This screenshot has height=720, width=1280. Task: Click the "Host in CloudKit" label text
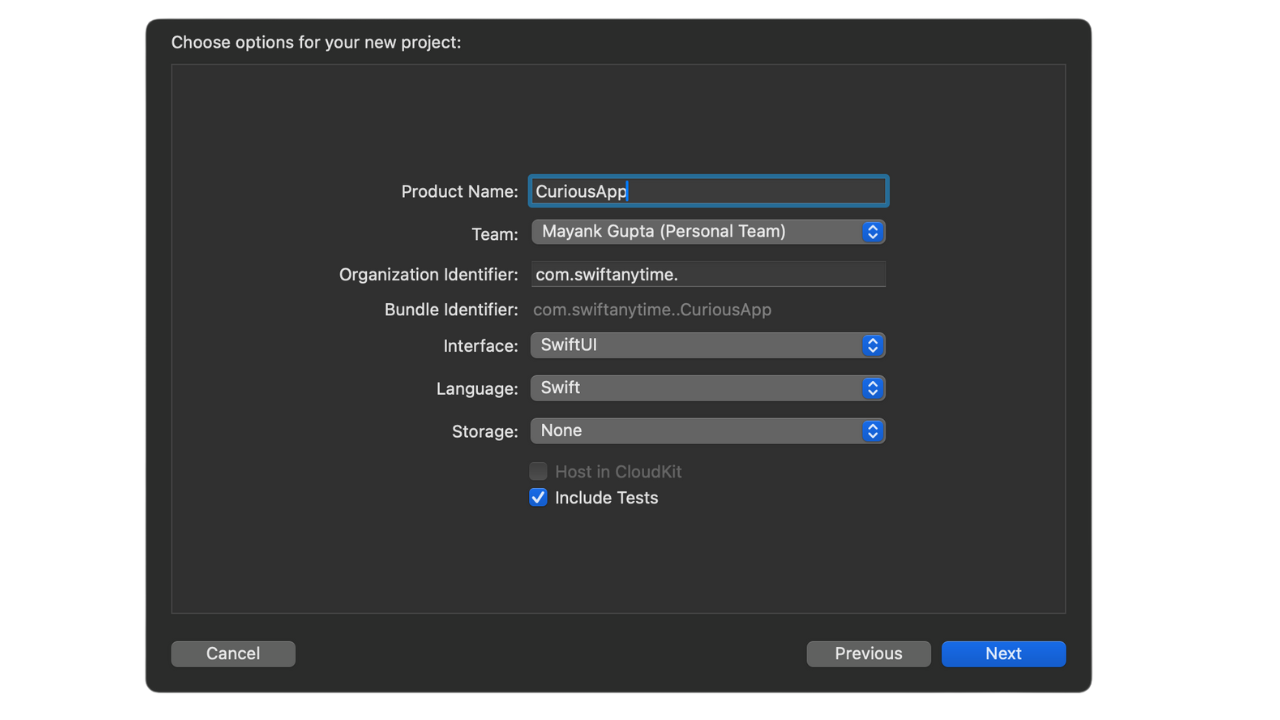click(618, 472)
